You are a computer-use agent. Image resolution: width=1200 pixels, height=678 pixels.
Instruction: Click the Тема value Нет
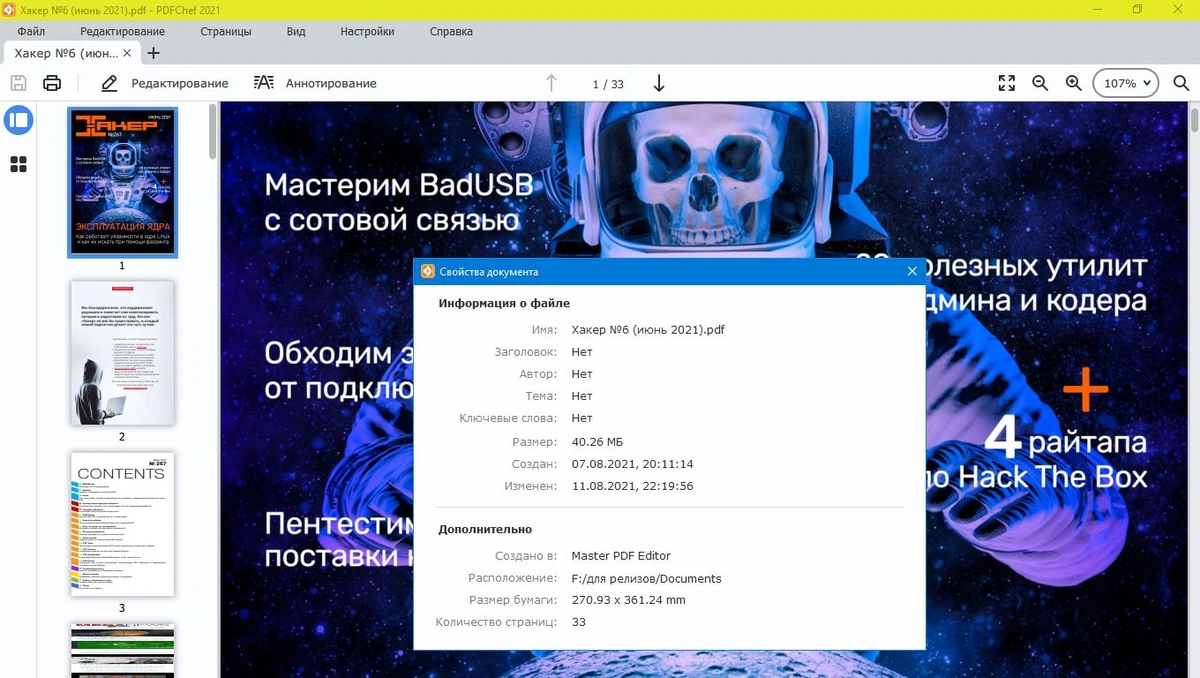[x=582, y=396]
